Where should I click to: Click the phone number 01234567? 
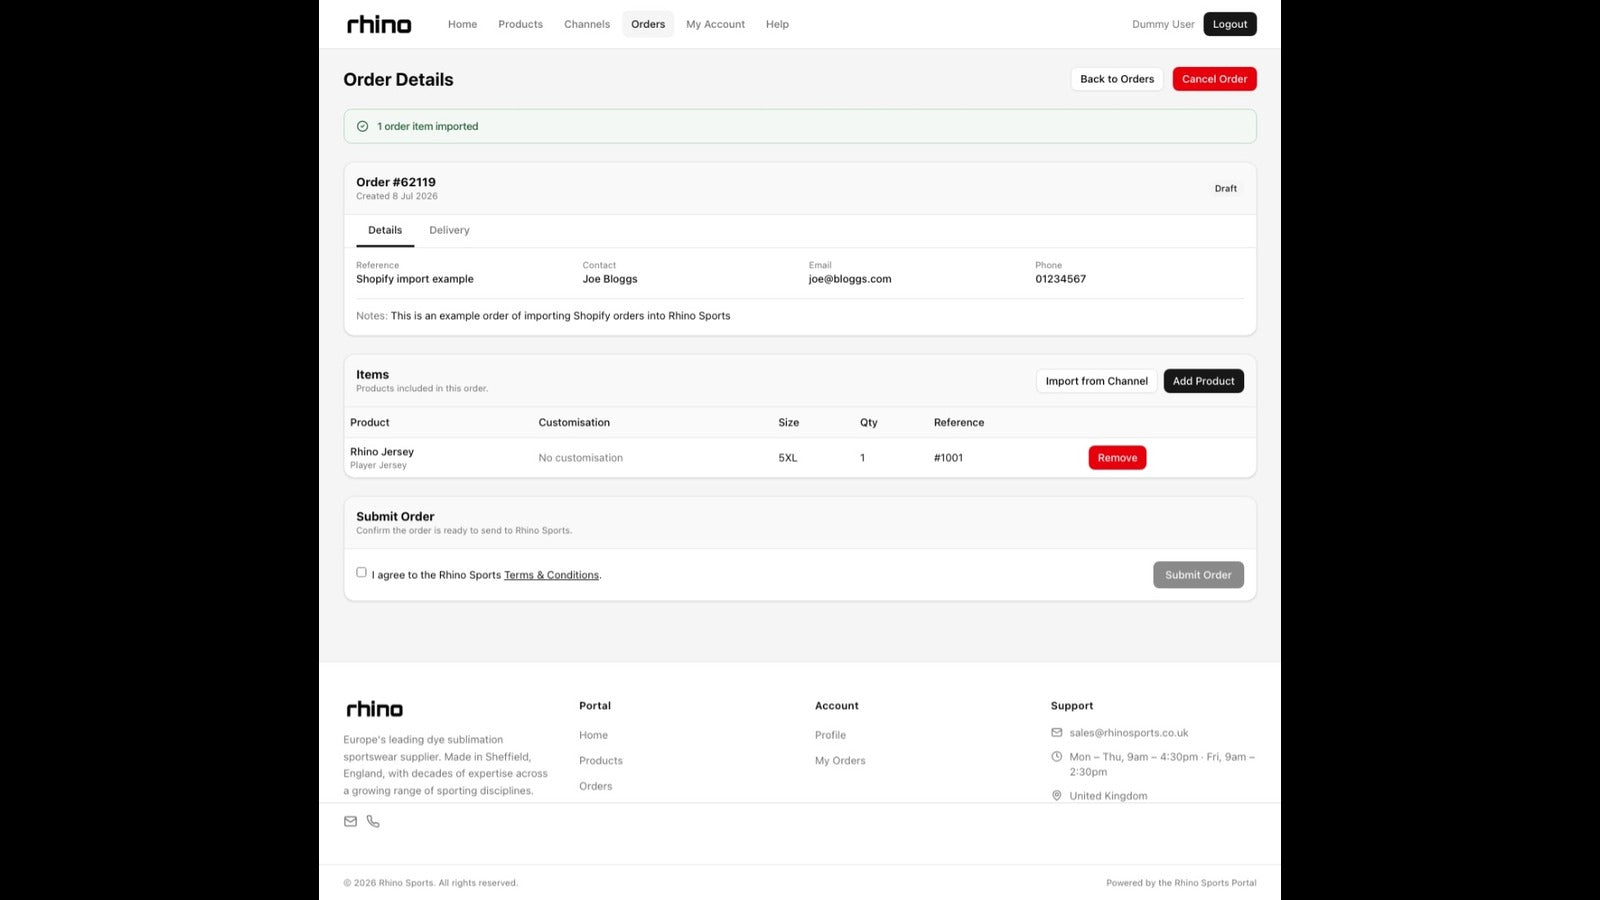pyautogui.click(x=1060, y=279)
